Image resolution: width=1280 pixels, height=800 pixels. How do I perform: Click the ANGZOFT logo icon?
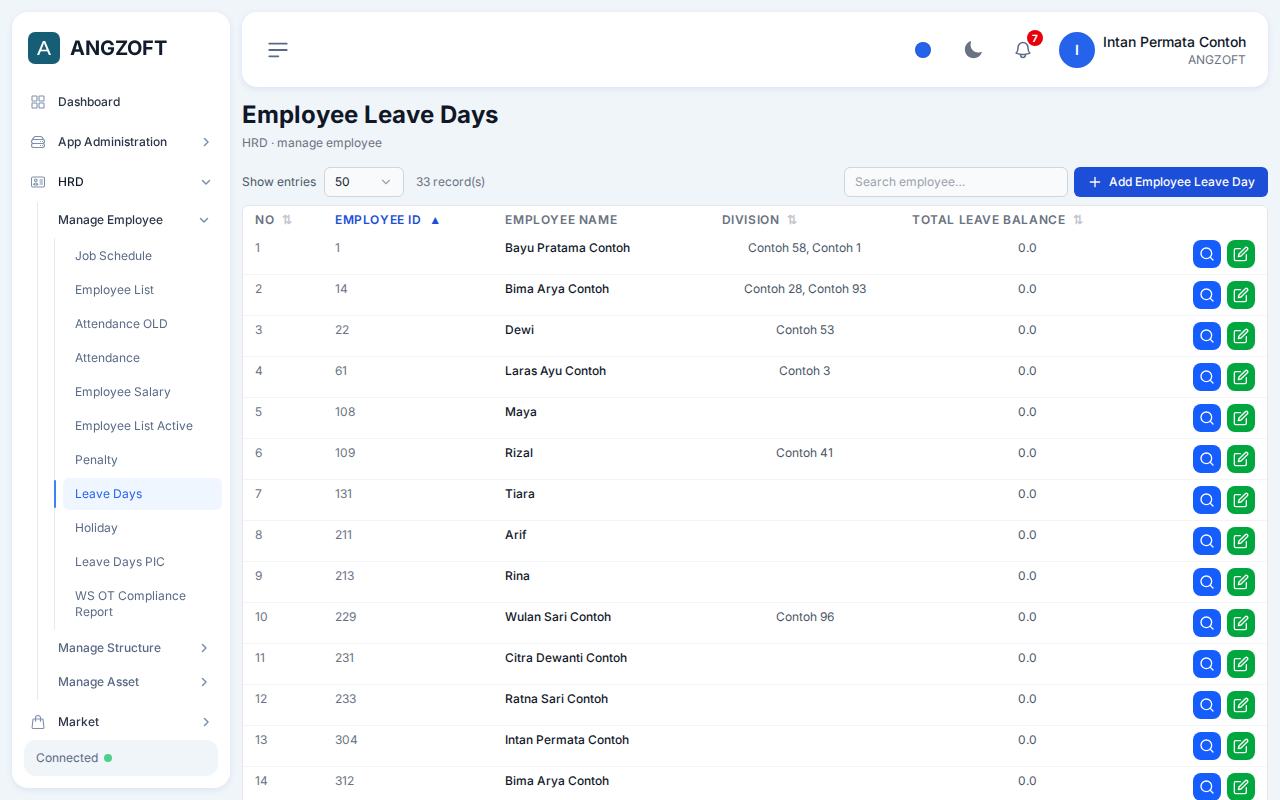[x=44, y=48]
